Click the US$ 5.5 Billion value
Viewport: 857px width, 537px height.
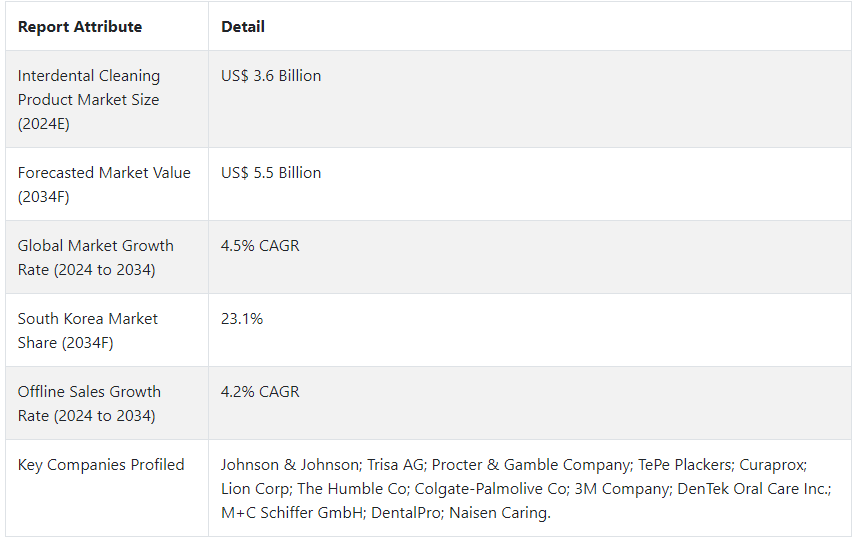click(271, 173)
